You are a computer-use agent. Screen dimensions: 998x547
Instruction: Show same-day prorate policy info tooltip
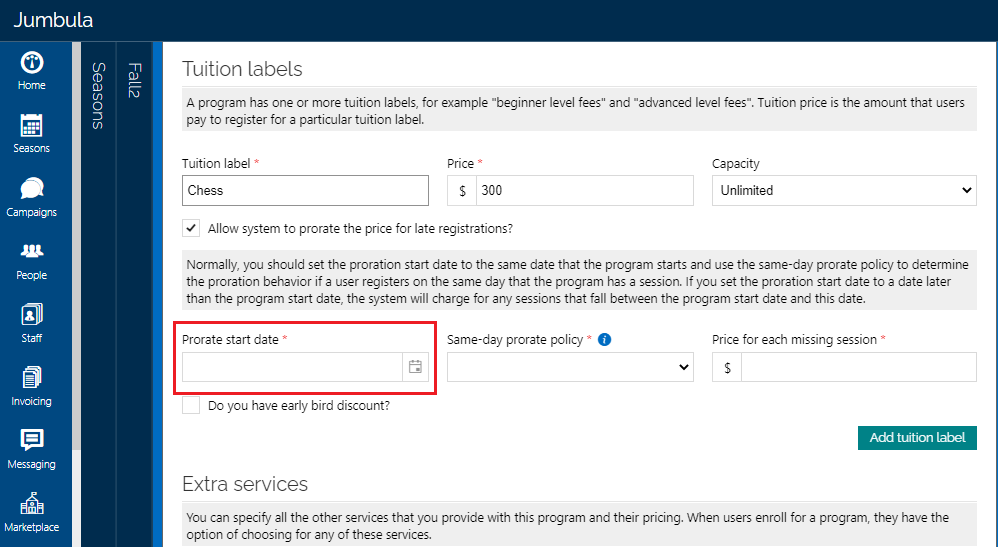pyautogui.click(x=605, y=339)
